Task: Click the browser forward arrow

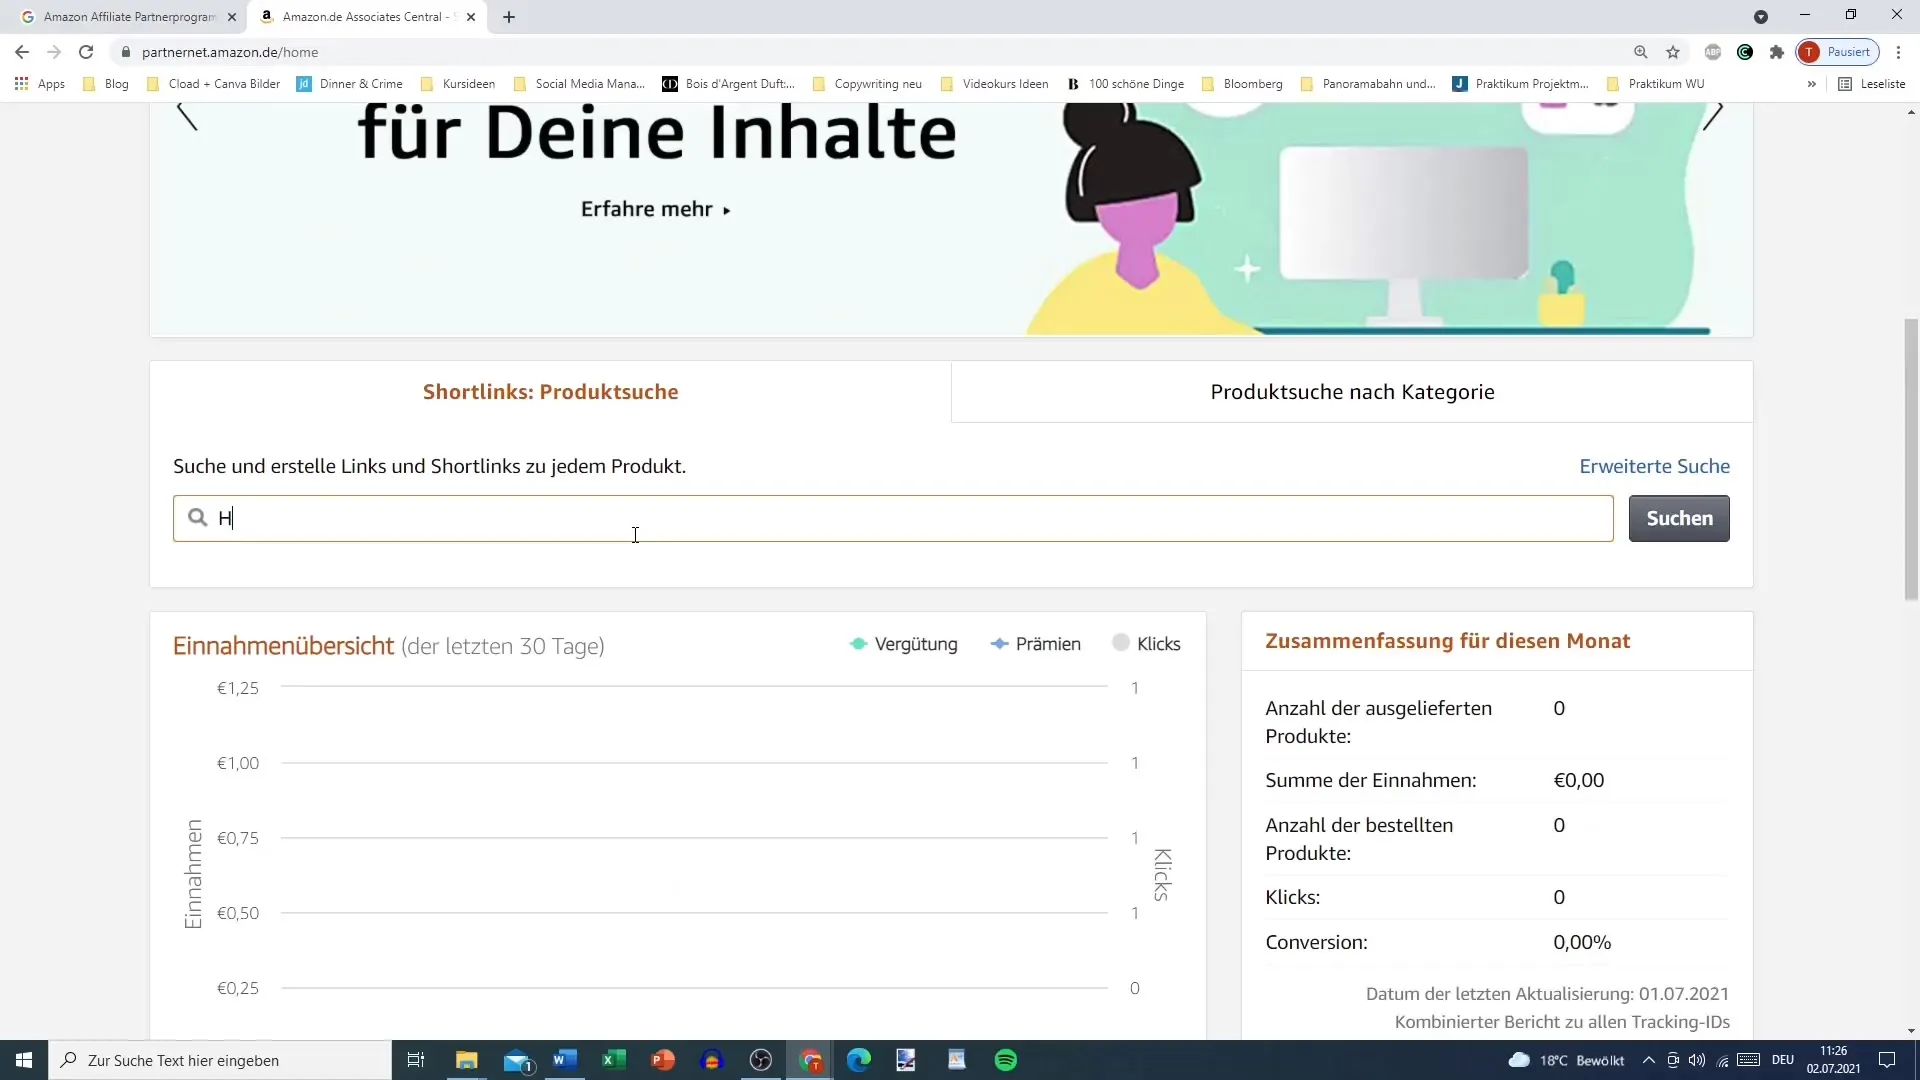Action: [54, 52]
